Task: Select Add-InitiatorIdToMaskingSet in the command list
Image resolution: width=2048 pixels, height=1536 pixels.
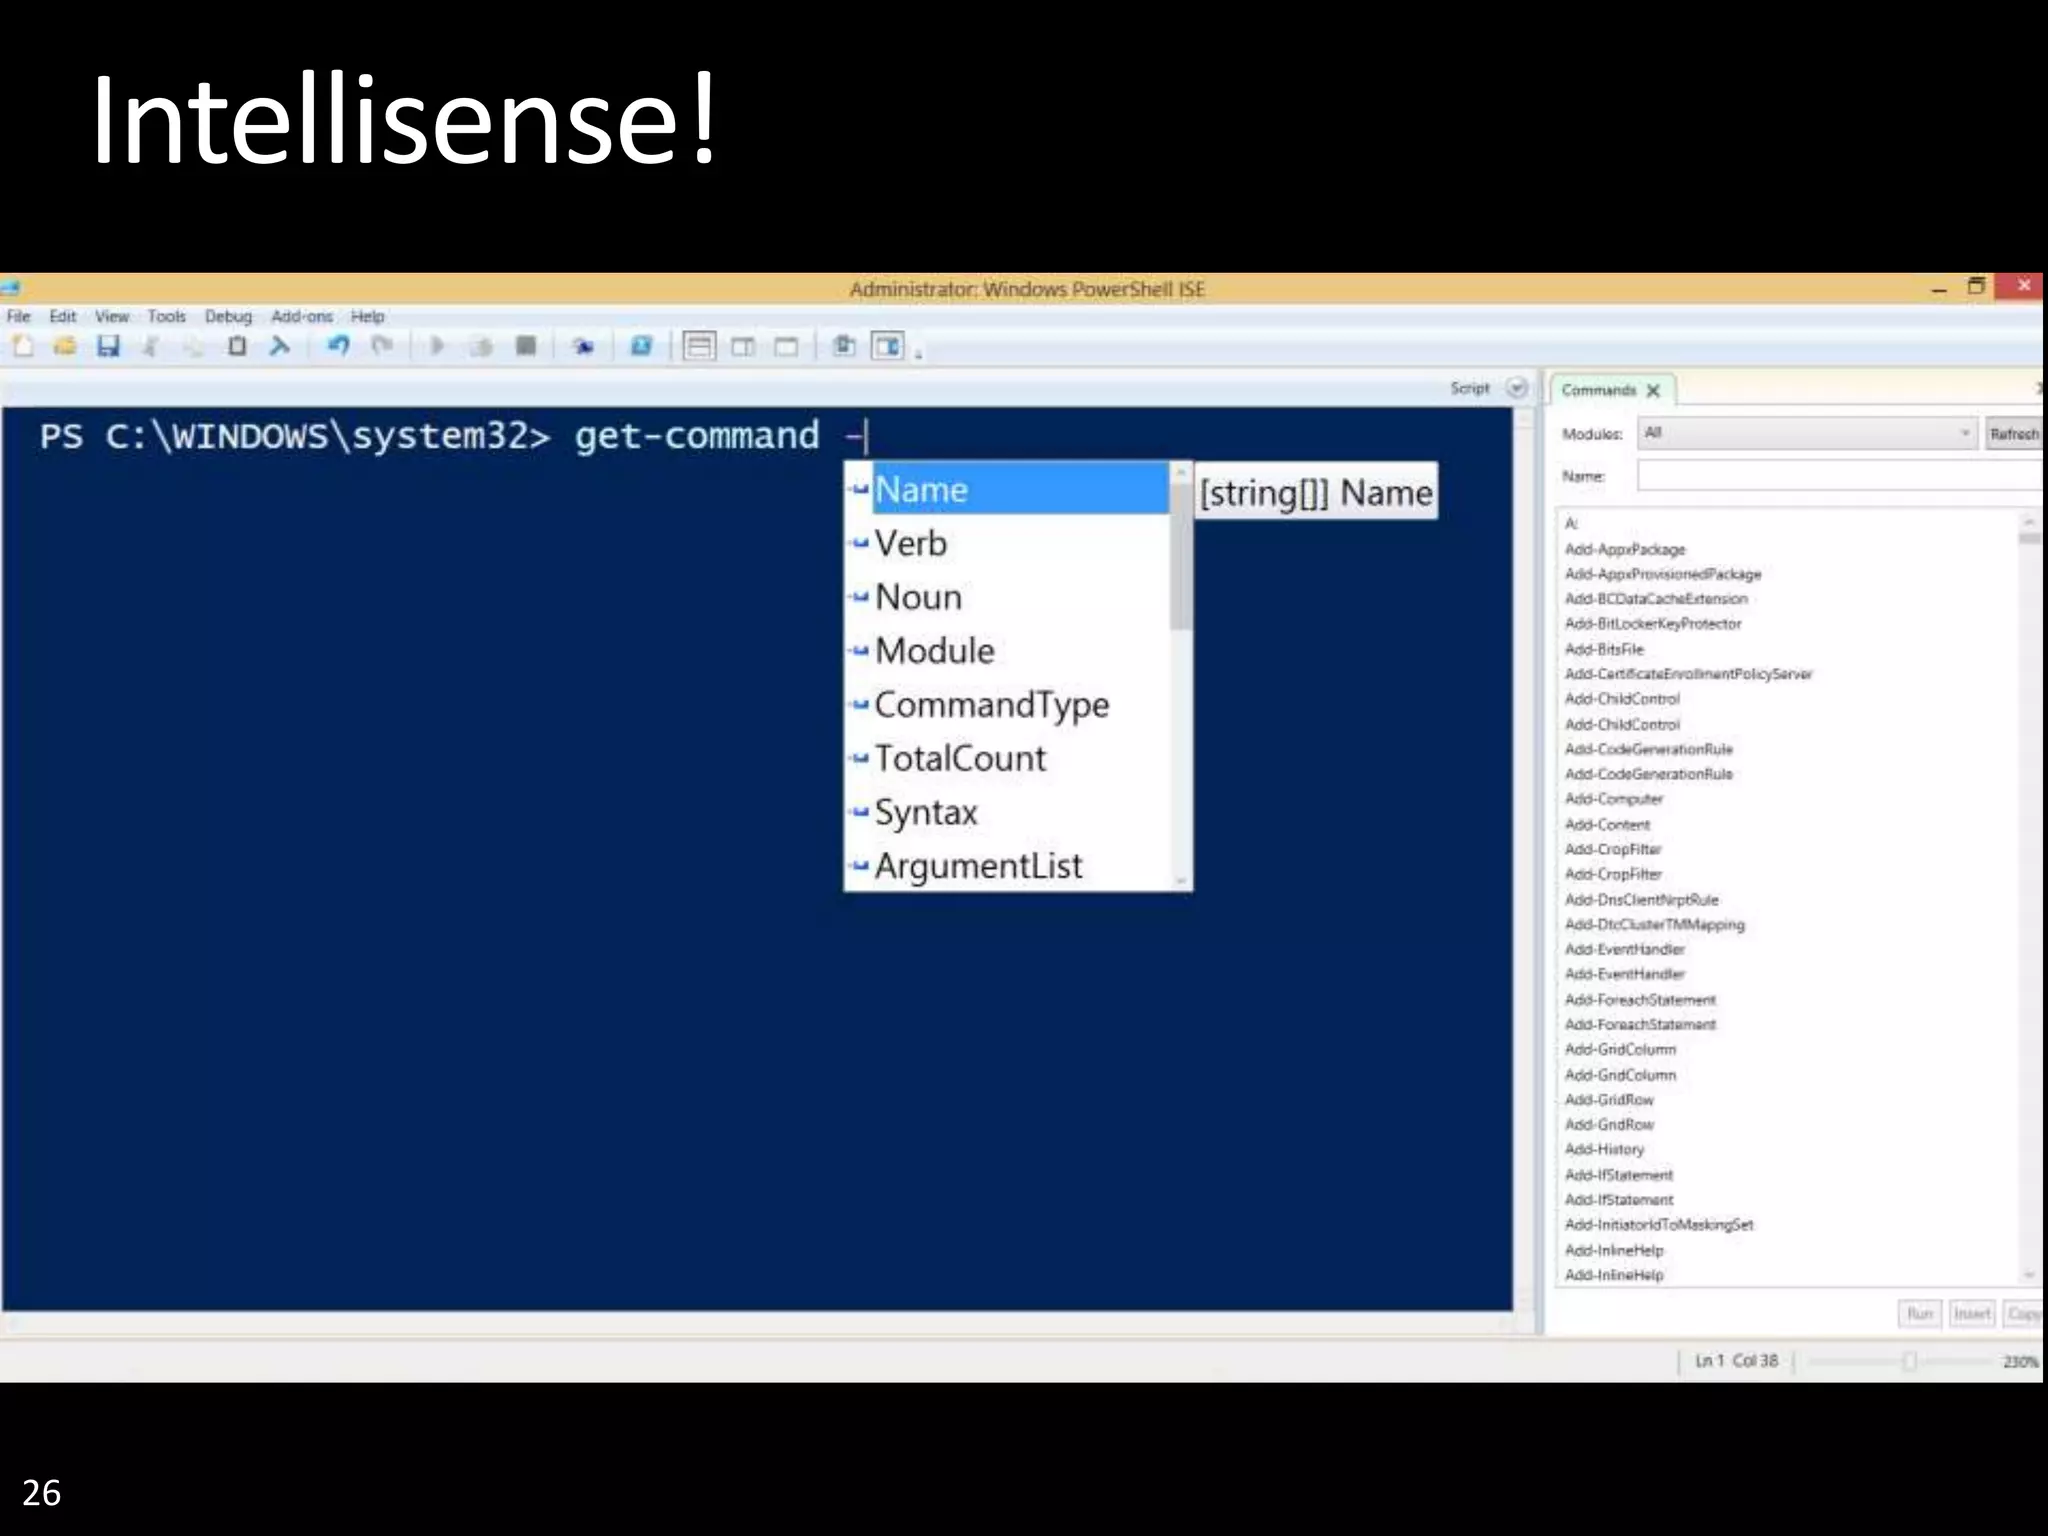Action: [x=1659, y=1224]
